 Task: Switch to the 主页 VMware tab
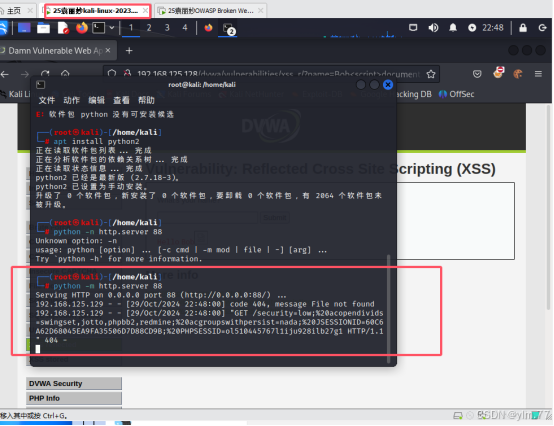pos(14,11)
